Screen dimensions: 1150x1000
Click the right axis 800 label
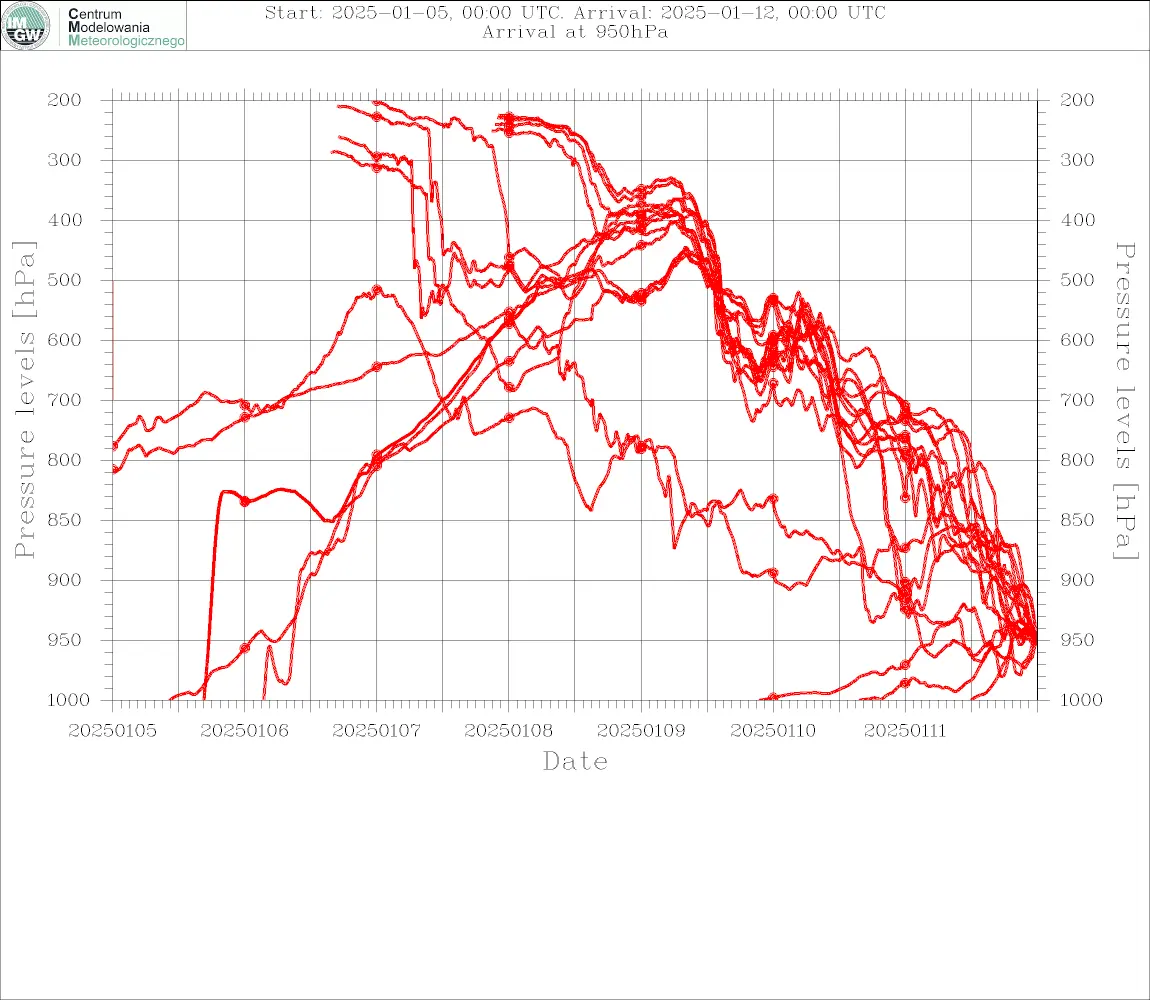pyautogui.click(x=1077, y=461)
